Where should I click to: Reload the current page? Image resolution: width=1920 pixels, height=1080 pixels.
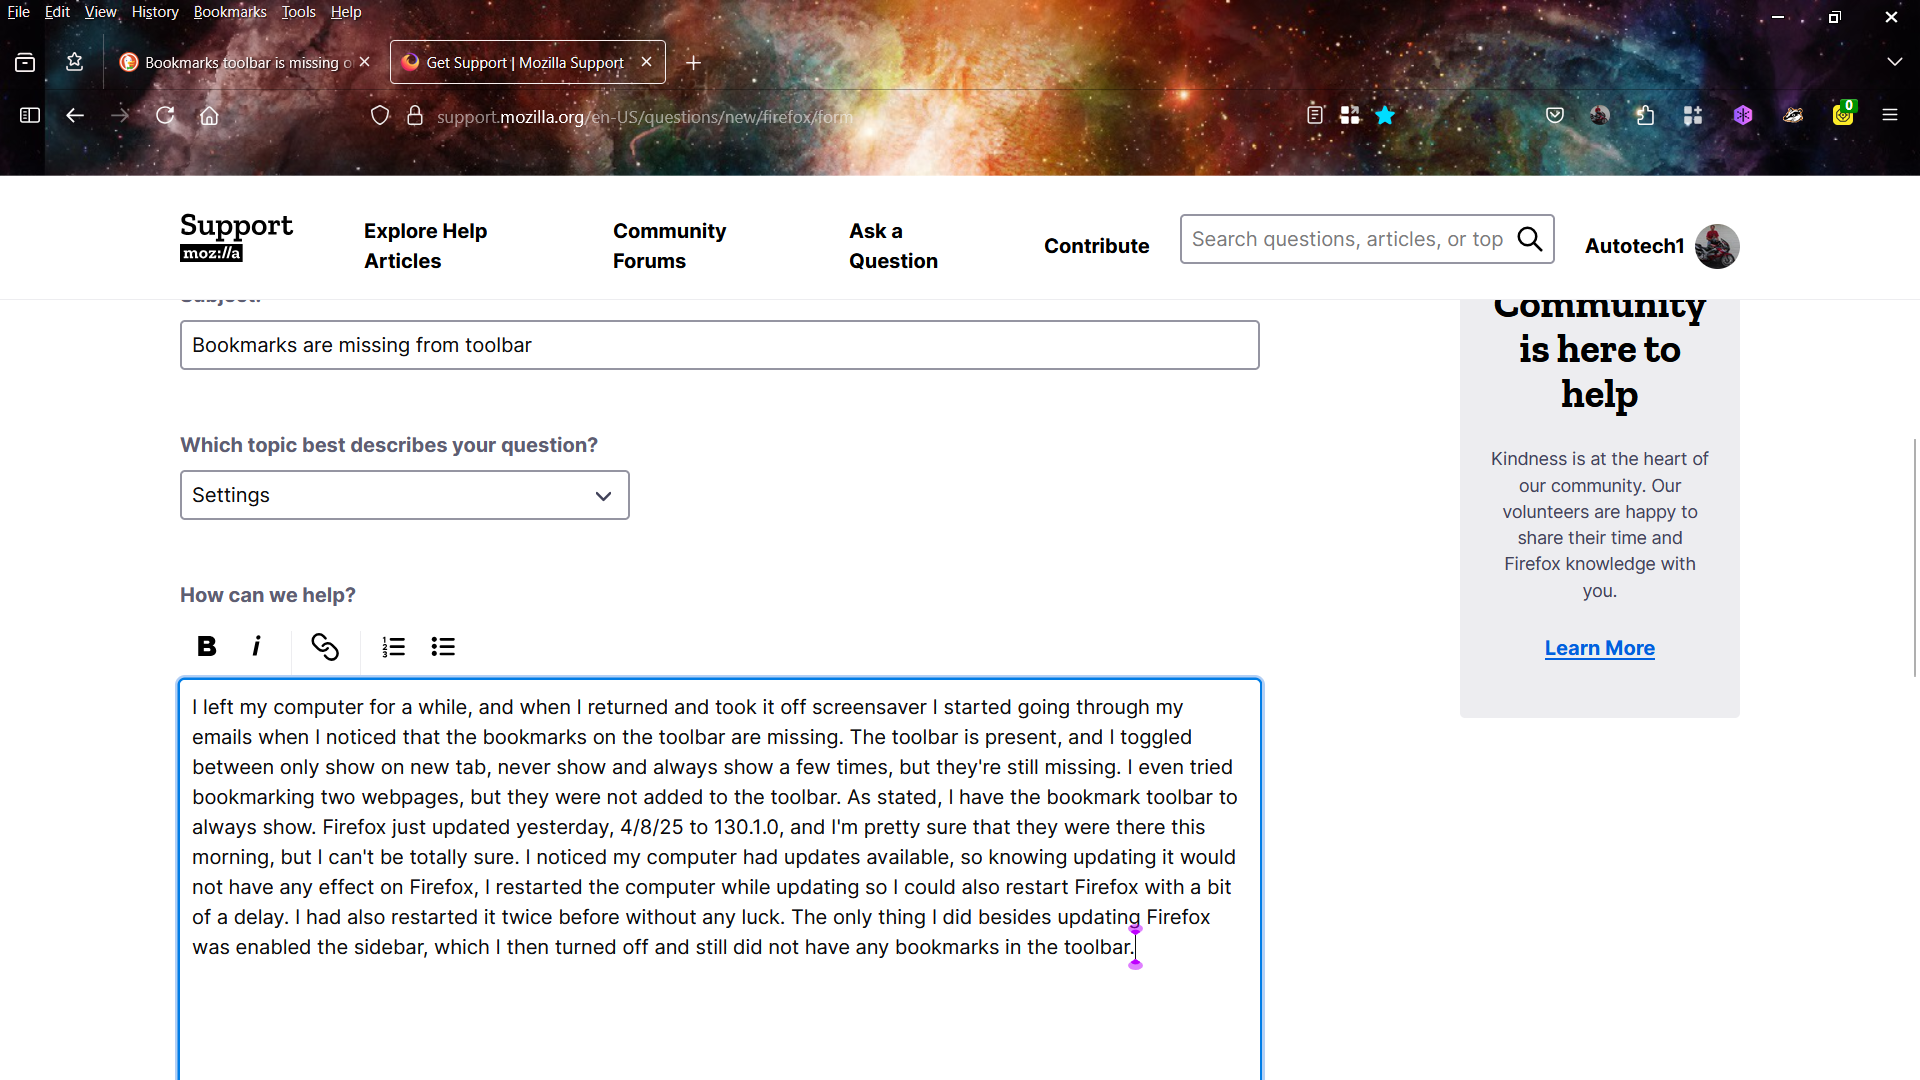tap(165, 116)
